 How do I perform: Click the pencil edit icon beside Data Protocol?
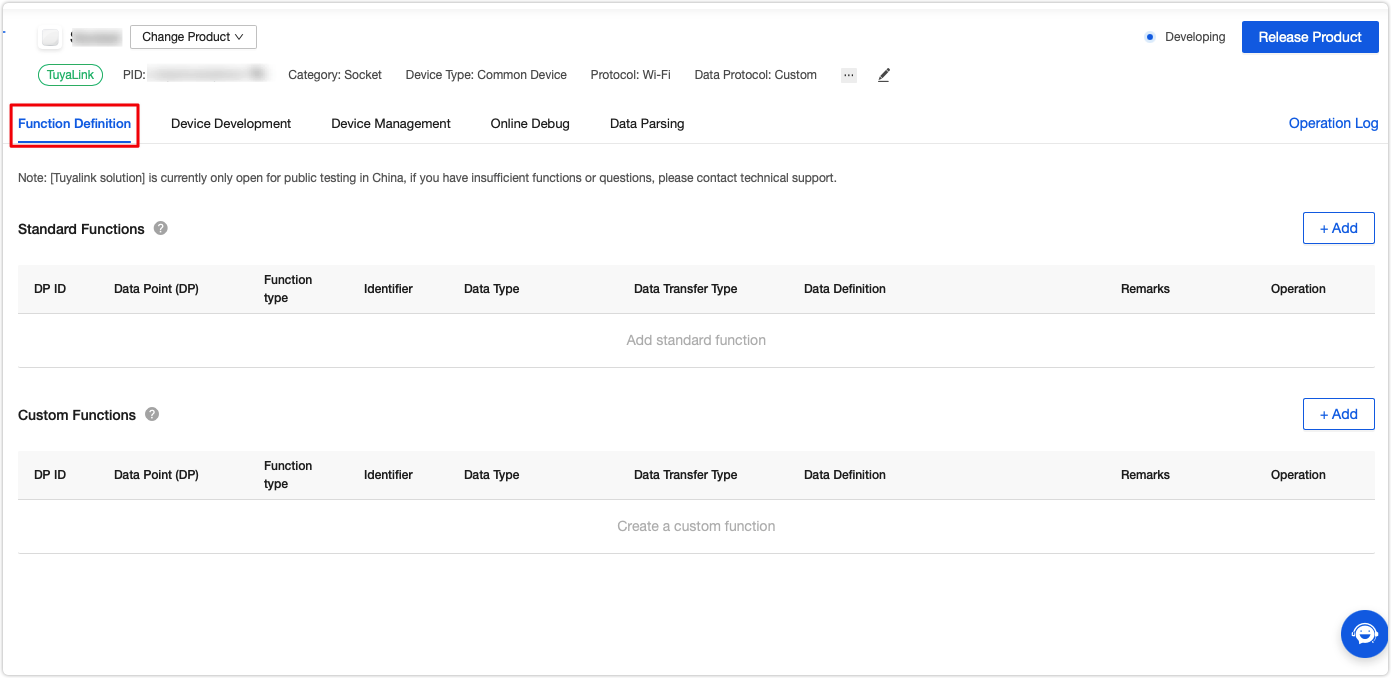point(884,75)
